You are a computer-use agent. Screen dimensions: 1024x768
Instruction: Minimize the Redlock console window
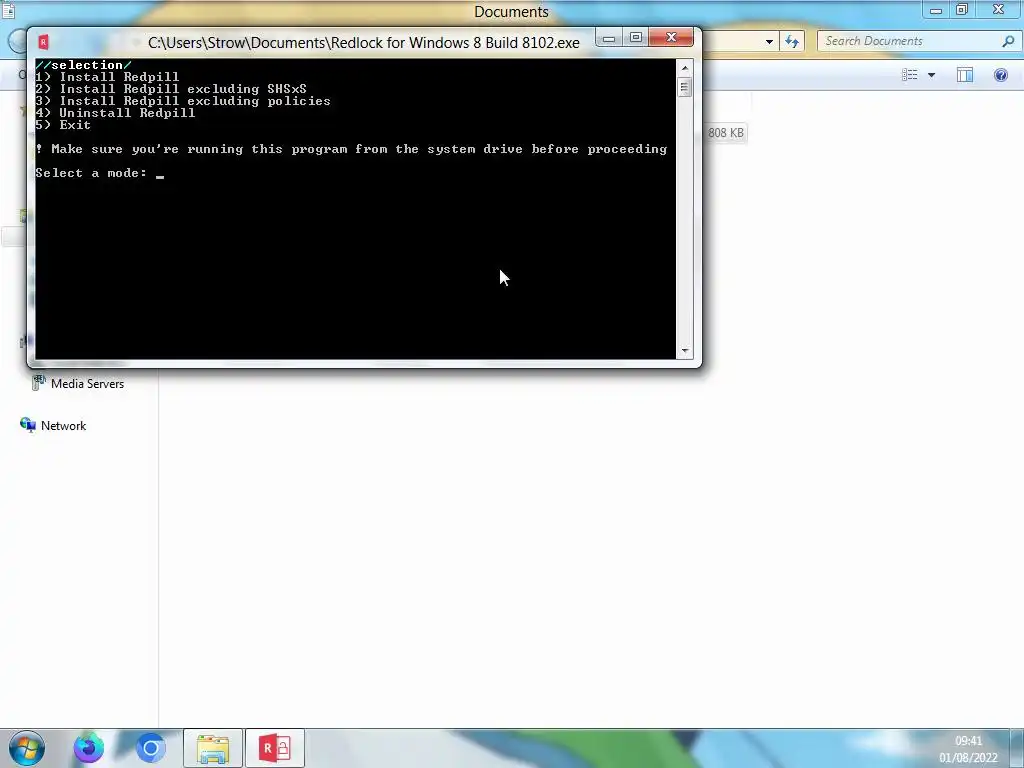click(x=609, y=38)
